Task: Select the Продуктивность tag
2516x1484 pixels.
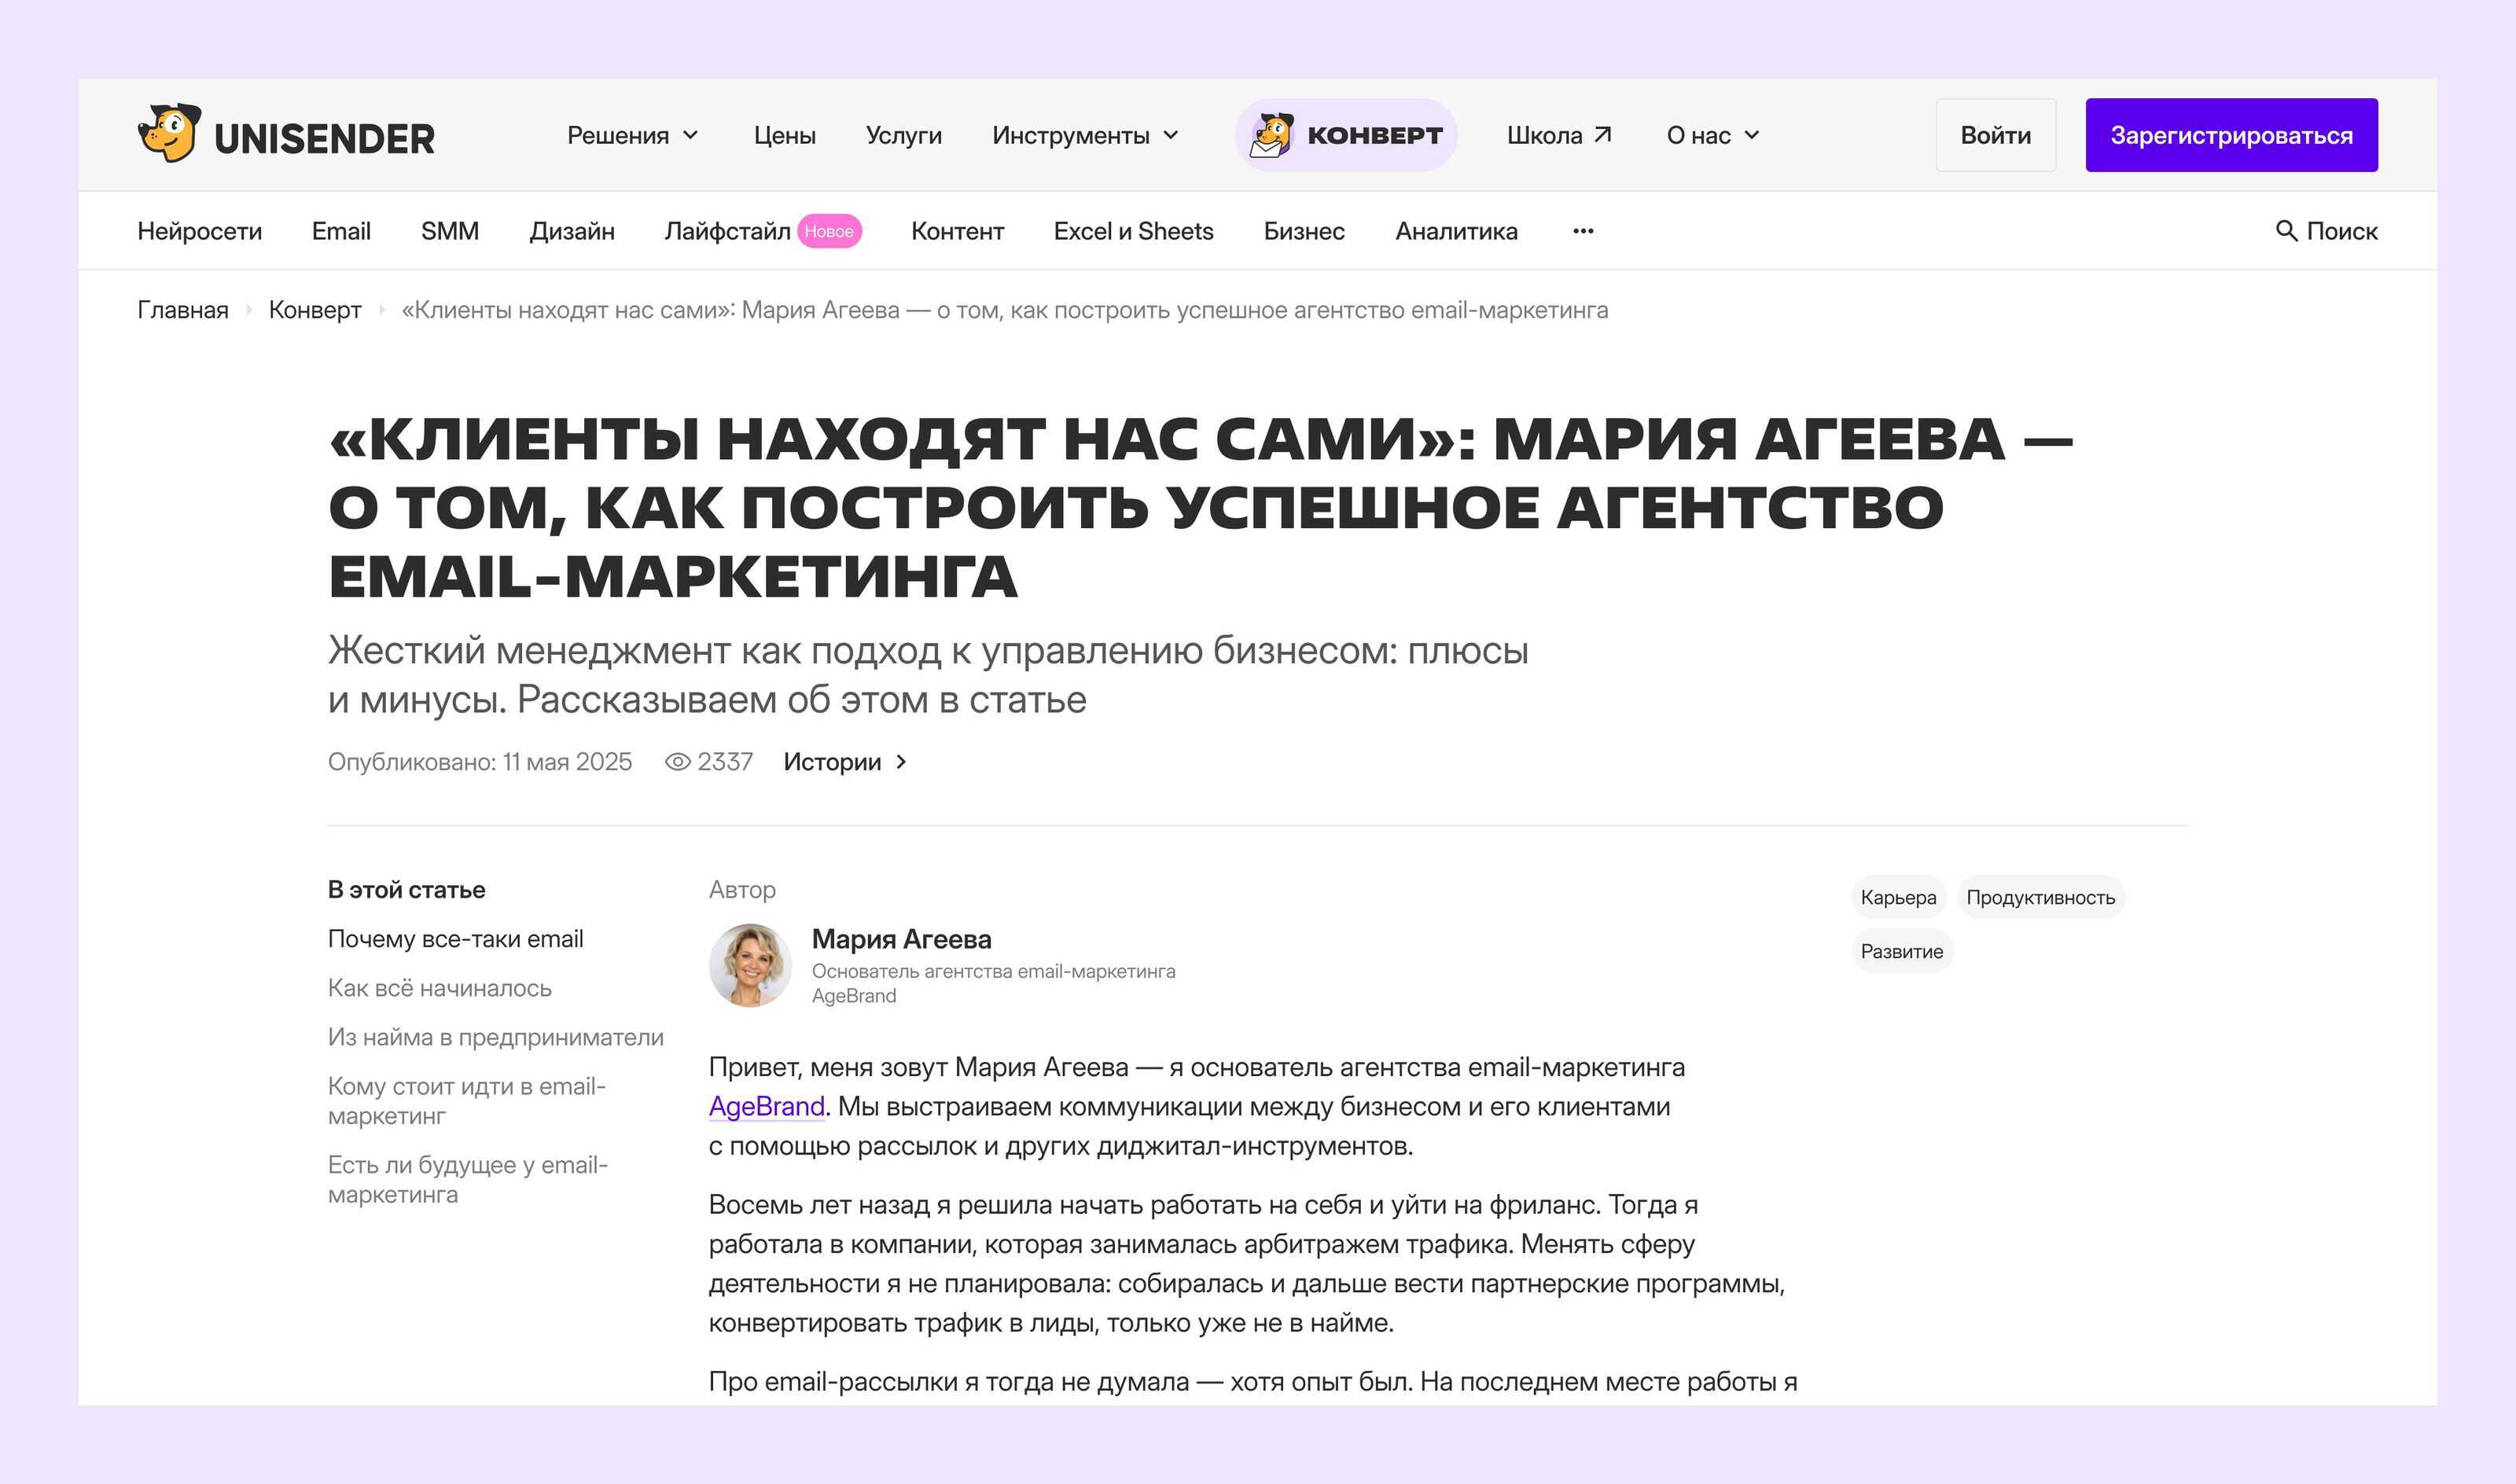Action: (x=2040, y=897)
